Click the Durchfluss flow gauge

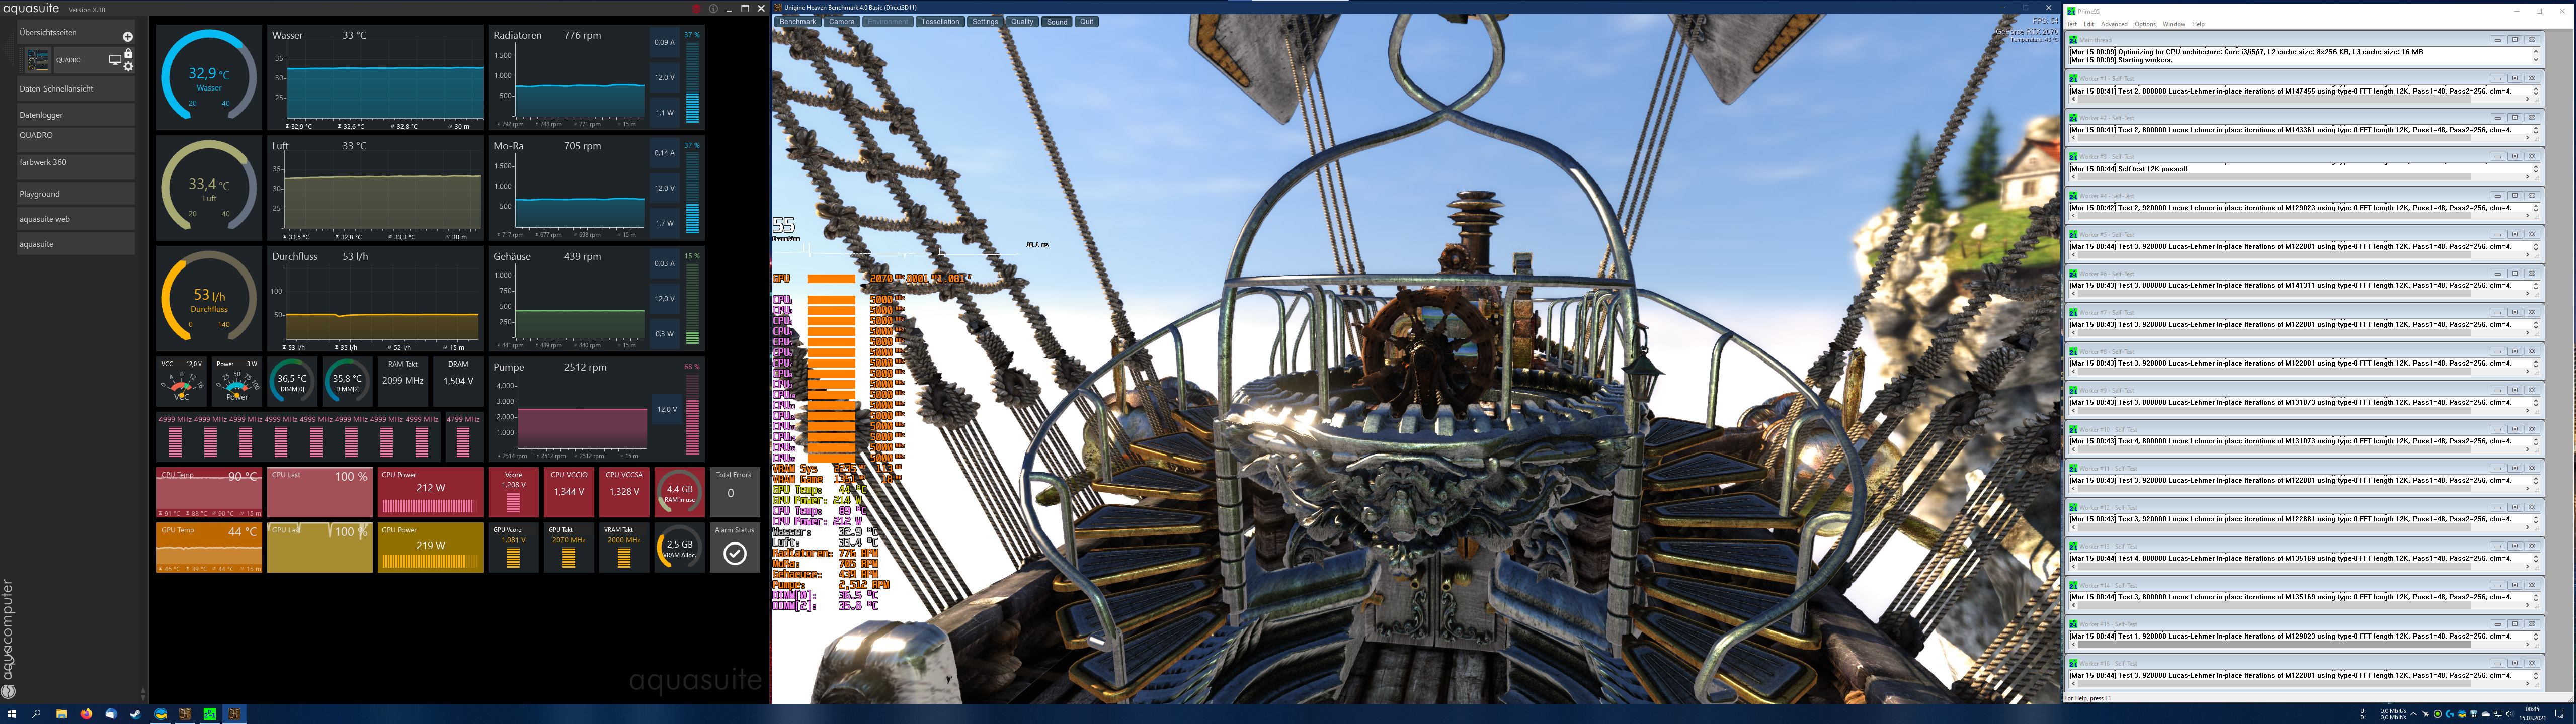tap(209, 298)
